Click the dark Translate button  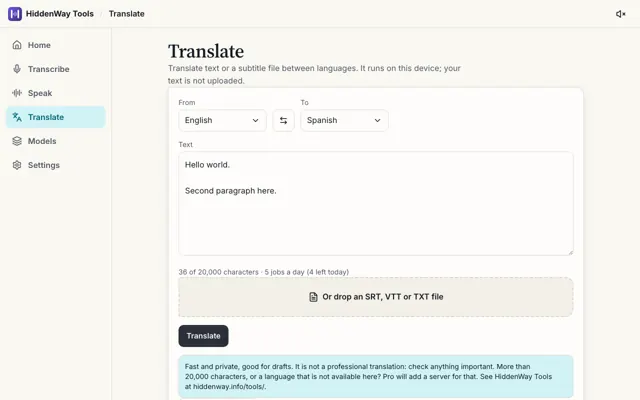[203, 336]
